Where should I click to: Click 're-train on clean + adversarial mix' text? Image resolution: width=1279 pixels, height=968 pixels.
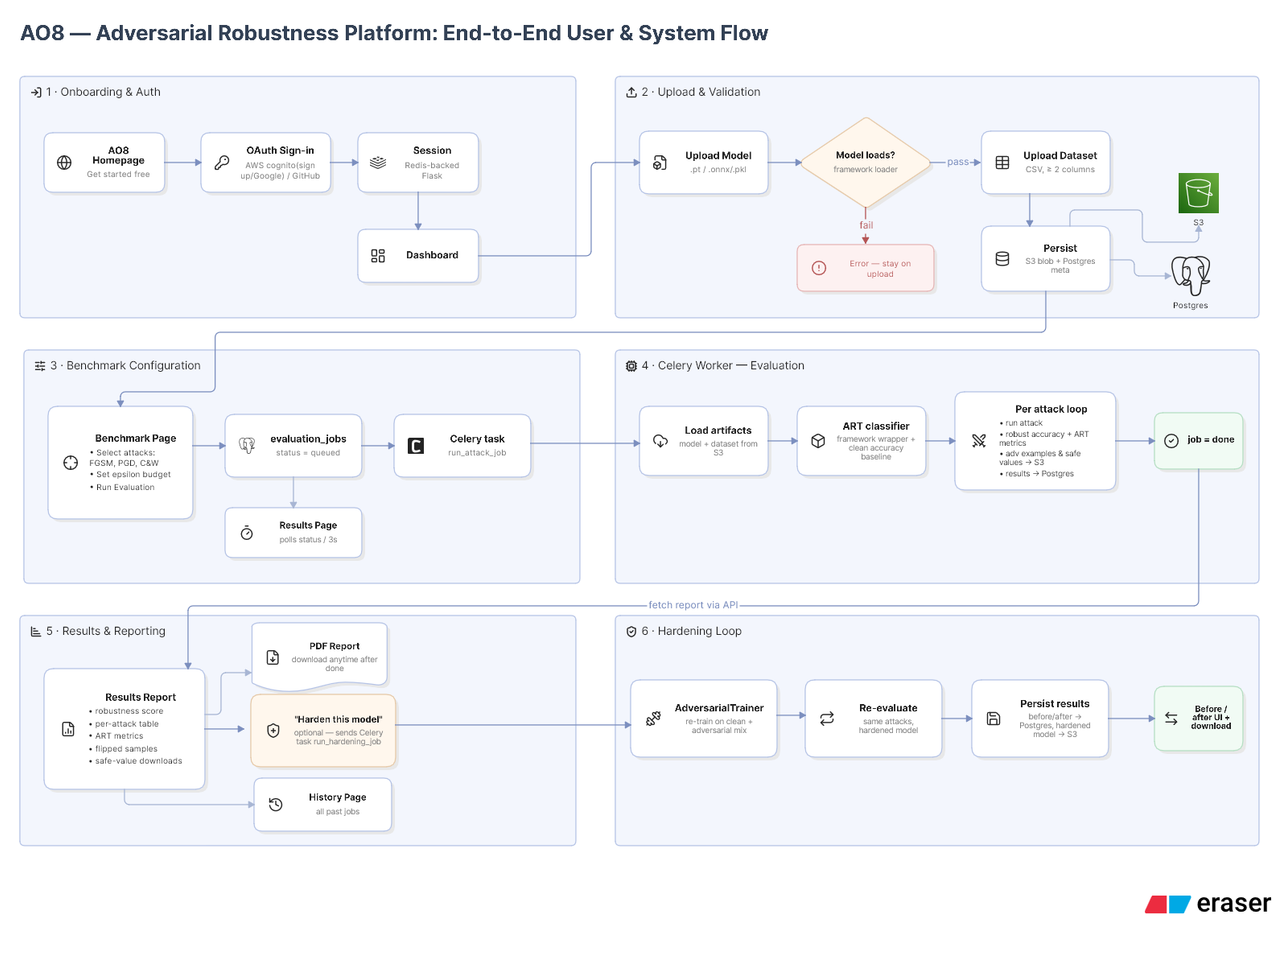719,726
